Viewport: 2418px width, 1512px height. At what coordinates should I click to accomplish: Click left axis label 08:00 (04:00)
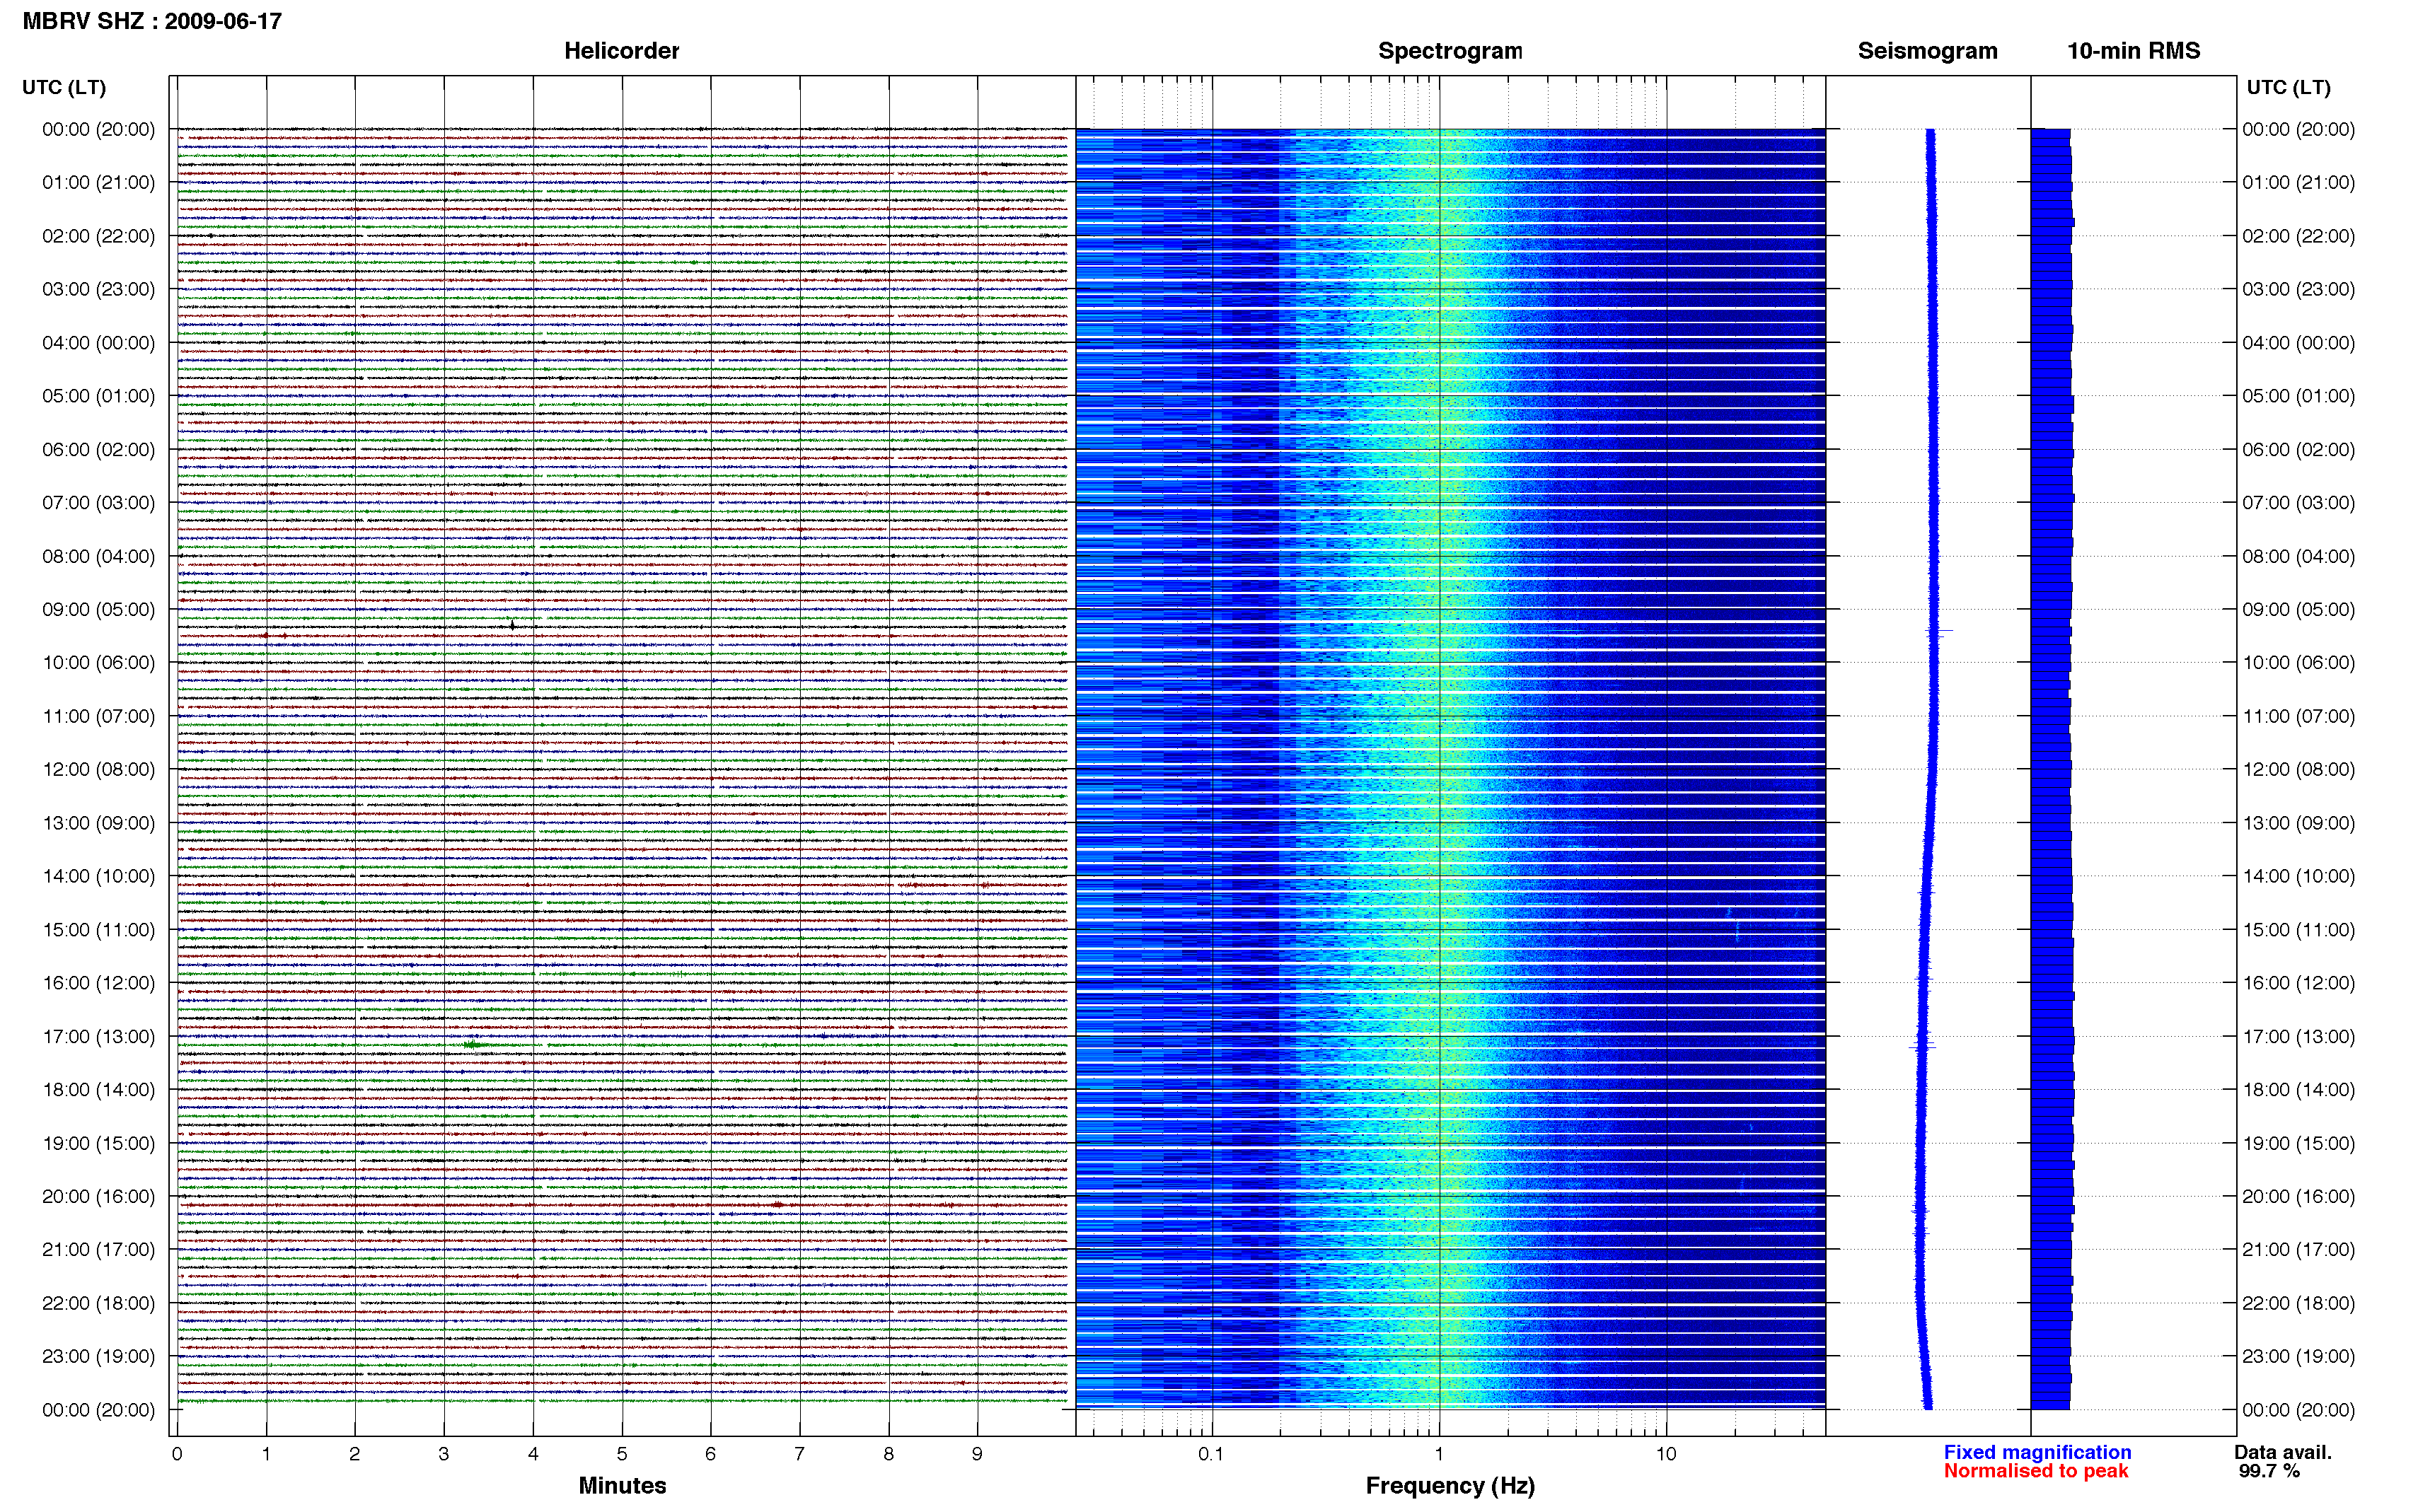(x=99, y=556)
